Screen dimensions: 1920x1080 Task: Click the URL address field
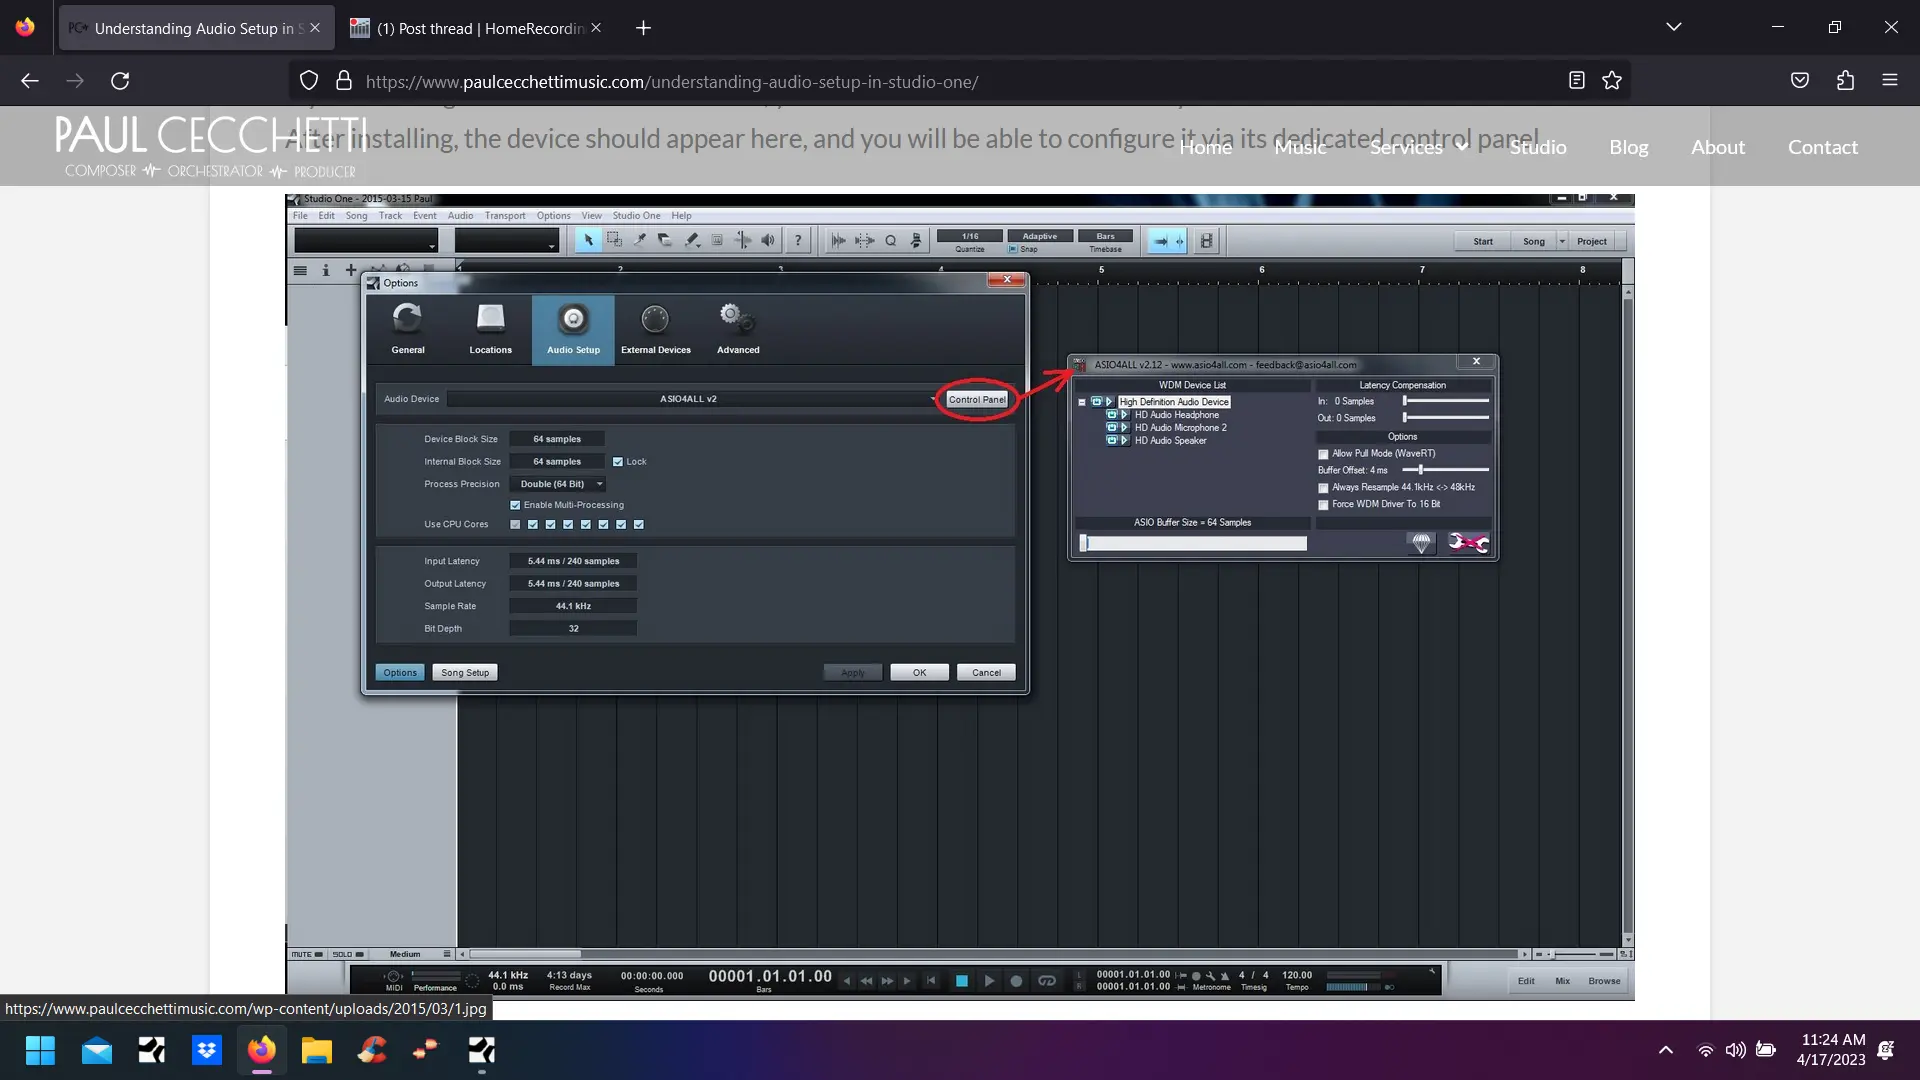900,81
